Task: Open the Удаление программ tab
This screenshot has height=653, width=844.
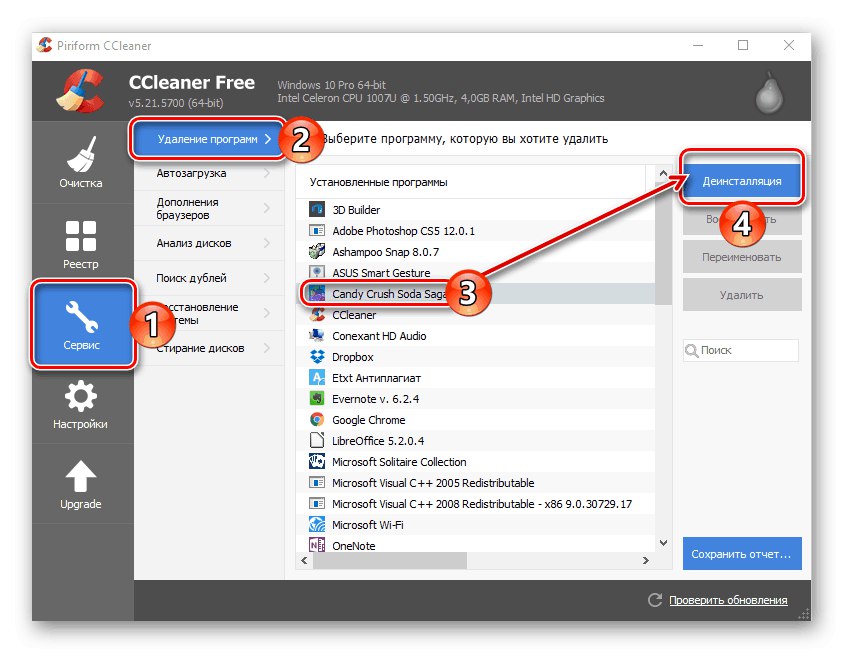Action: coord(208,139)
